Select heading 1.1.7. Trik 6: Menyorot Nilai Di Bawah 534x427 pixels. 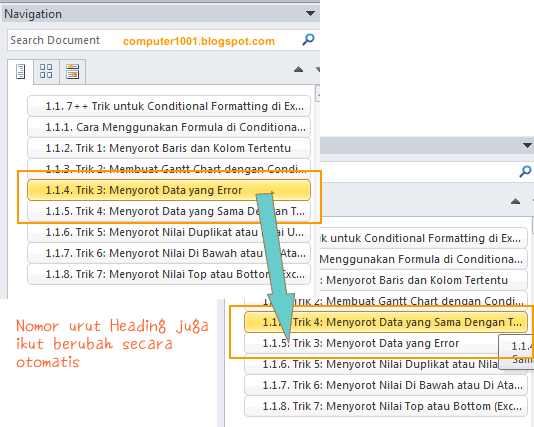(x=169, y=253)
